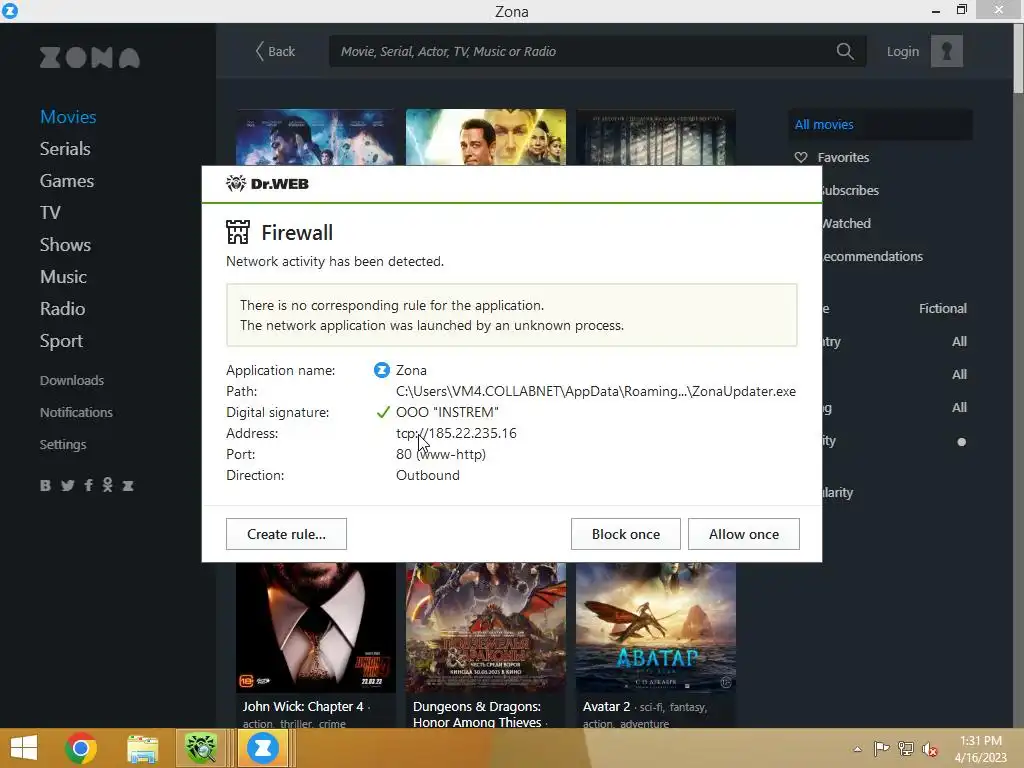Click the Avatar 2 title text

(x=607, y=707)
